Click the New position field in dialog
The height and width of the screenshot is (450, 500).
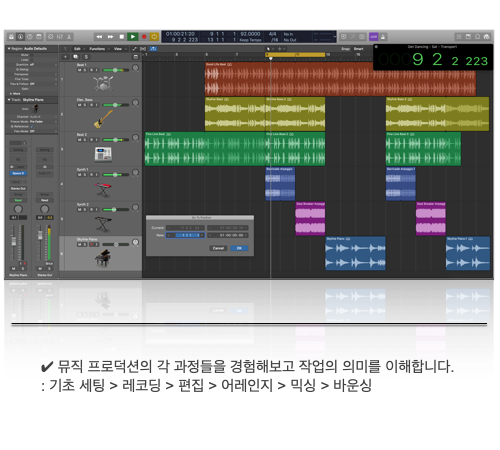[x=185, y=235]
